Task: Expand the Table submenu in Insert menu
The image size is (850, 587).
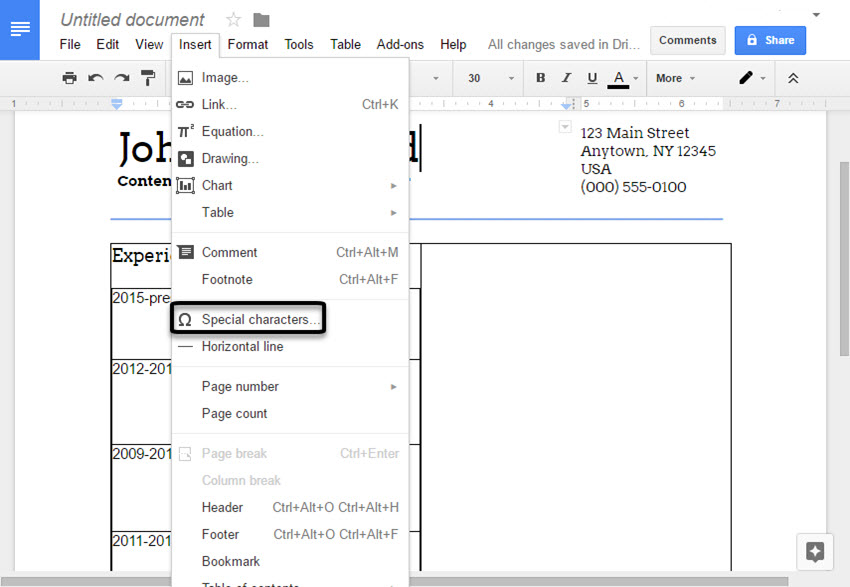Action: click(290, 212)
